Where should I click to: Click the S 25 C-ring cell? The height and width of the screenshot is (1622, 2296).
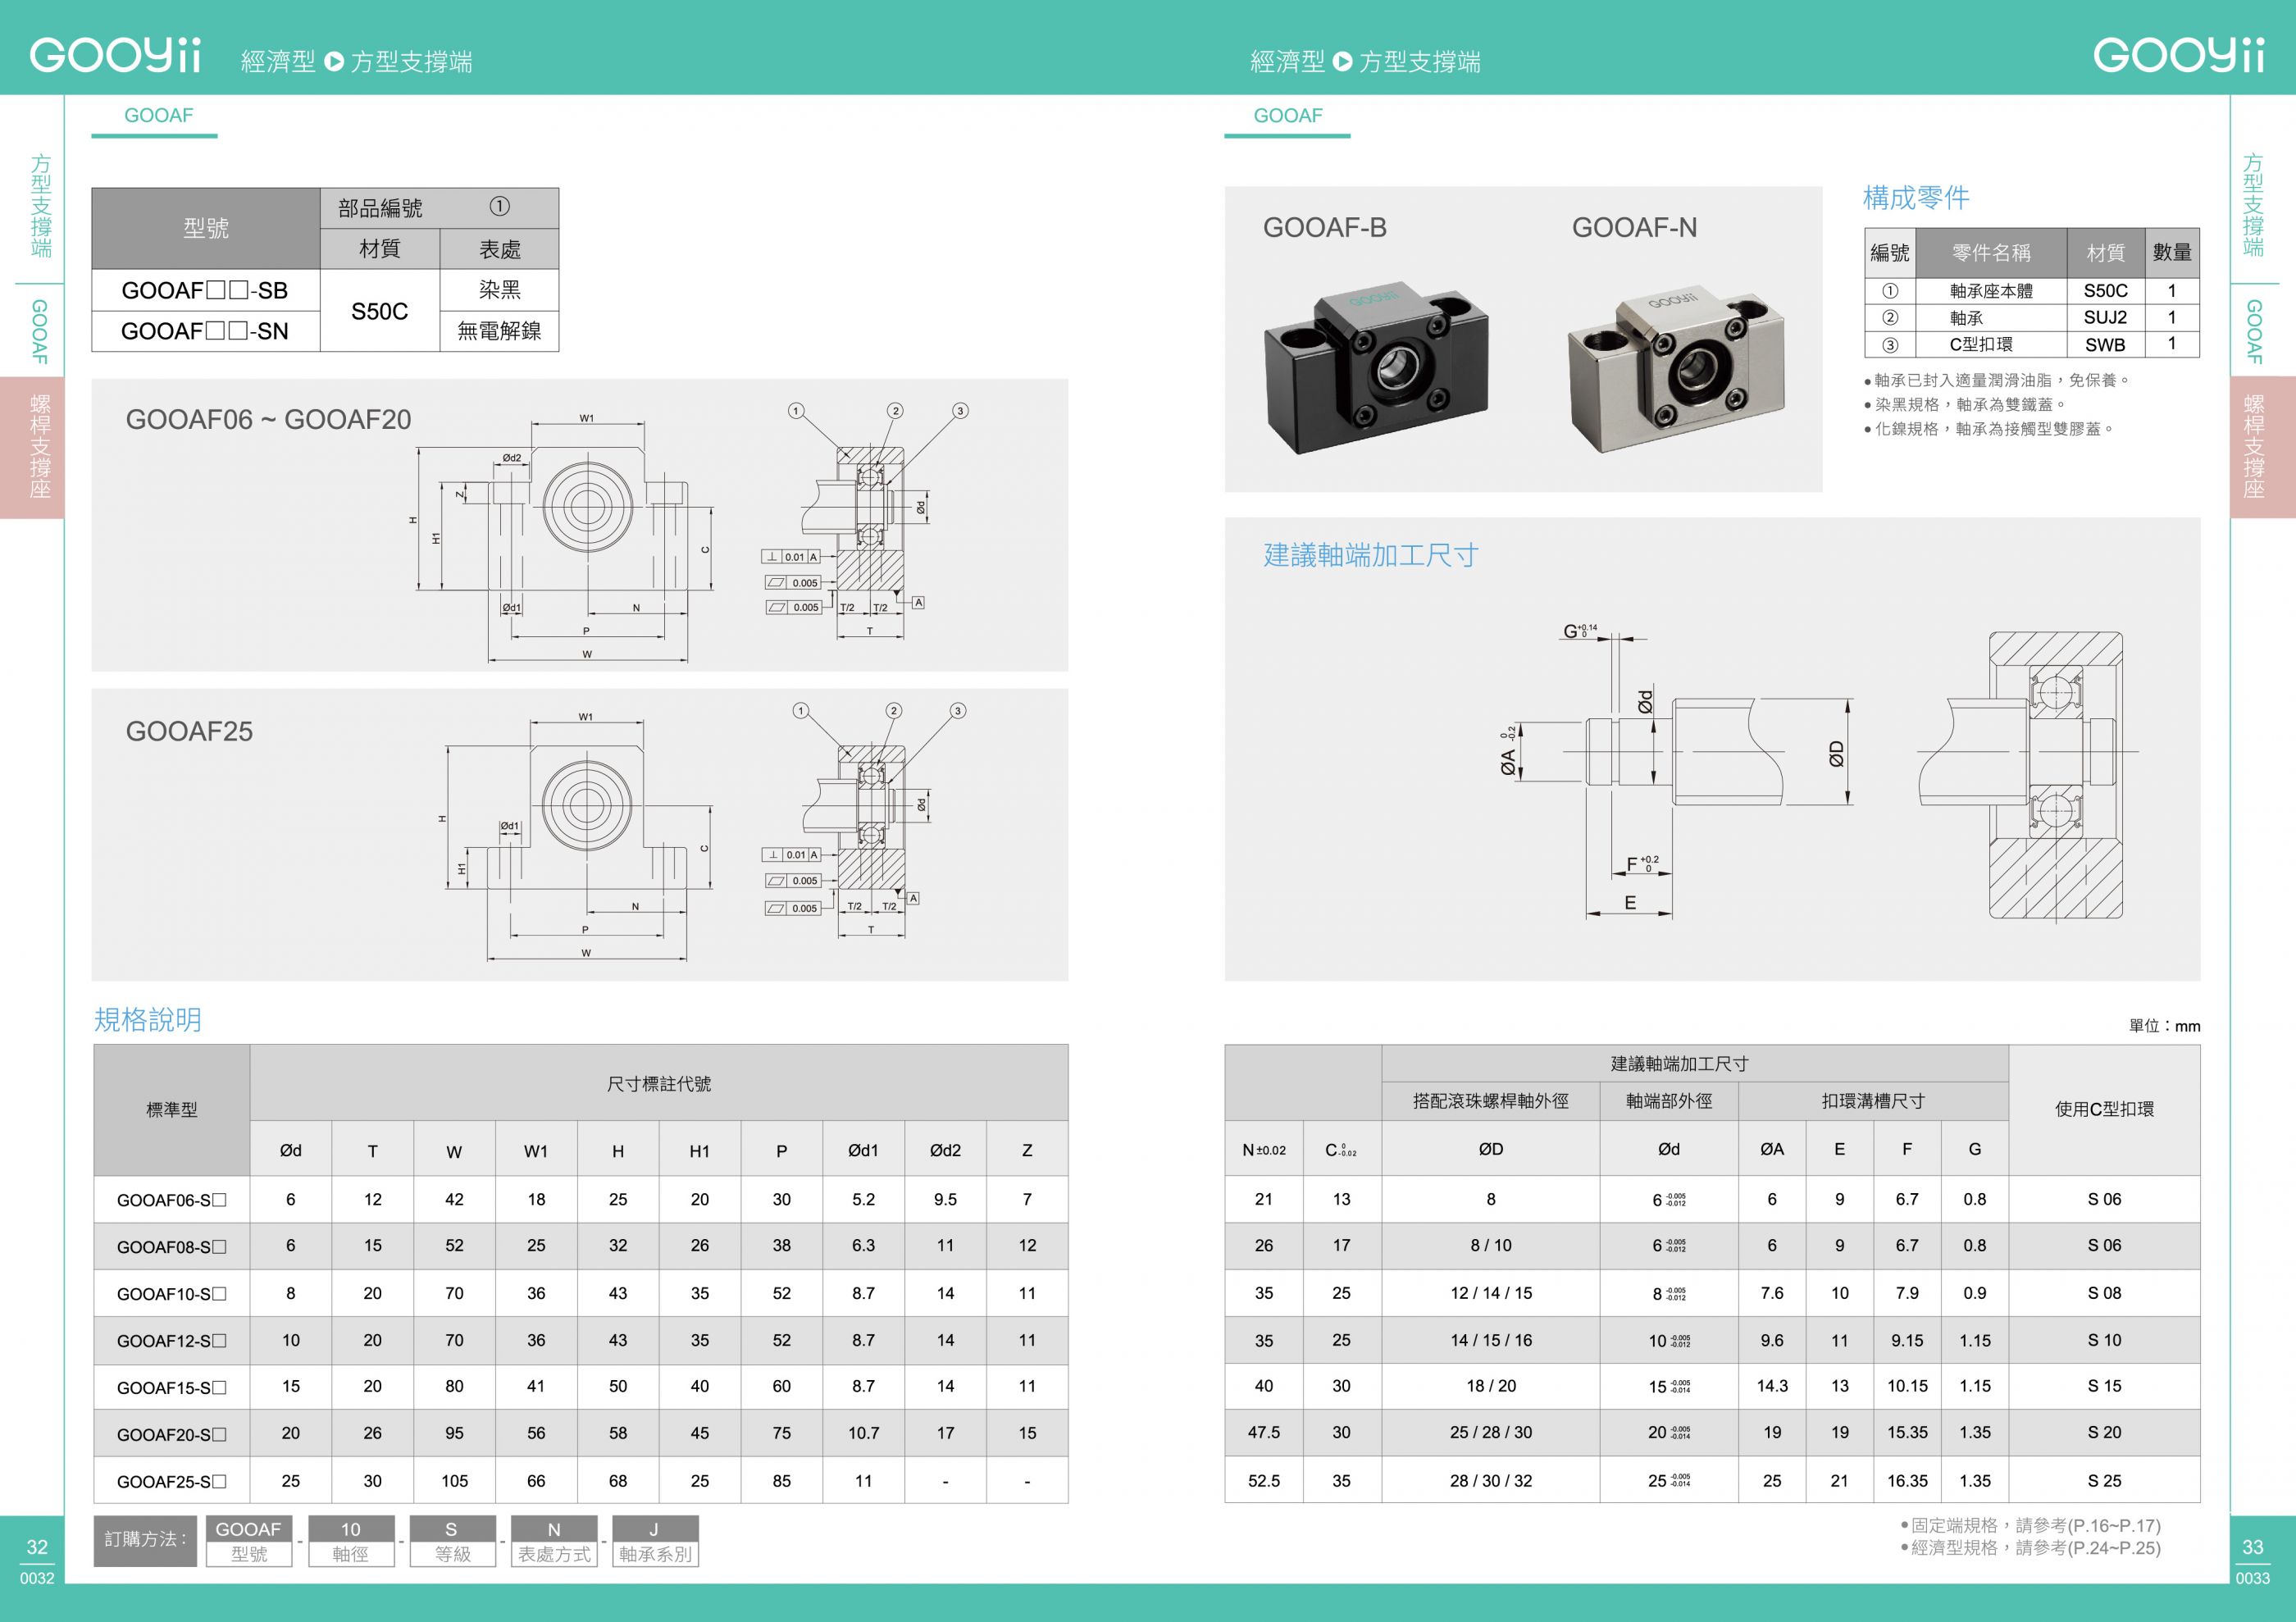(x=2104, y=1481)
